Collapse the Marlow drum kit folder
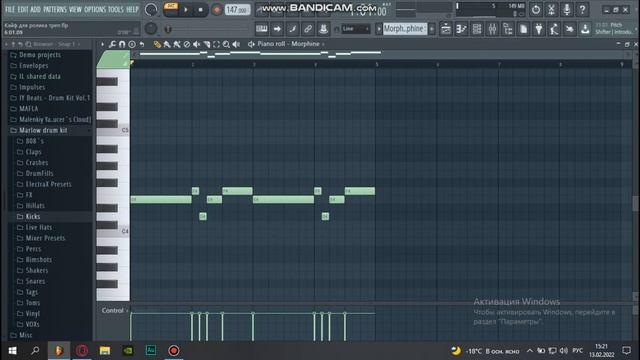The image size is (640, 360). click(x=43, y=130)
